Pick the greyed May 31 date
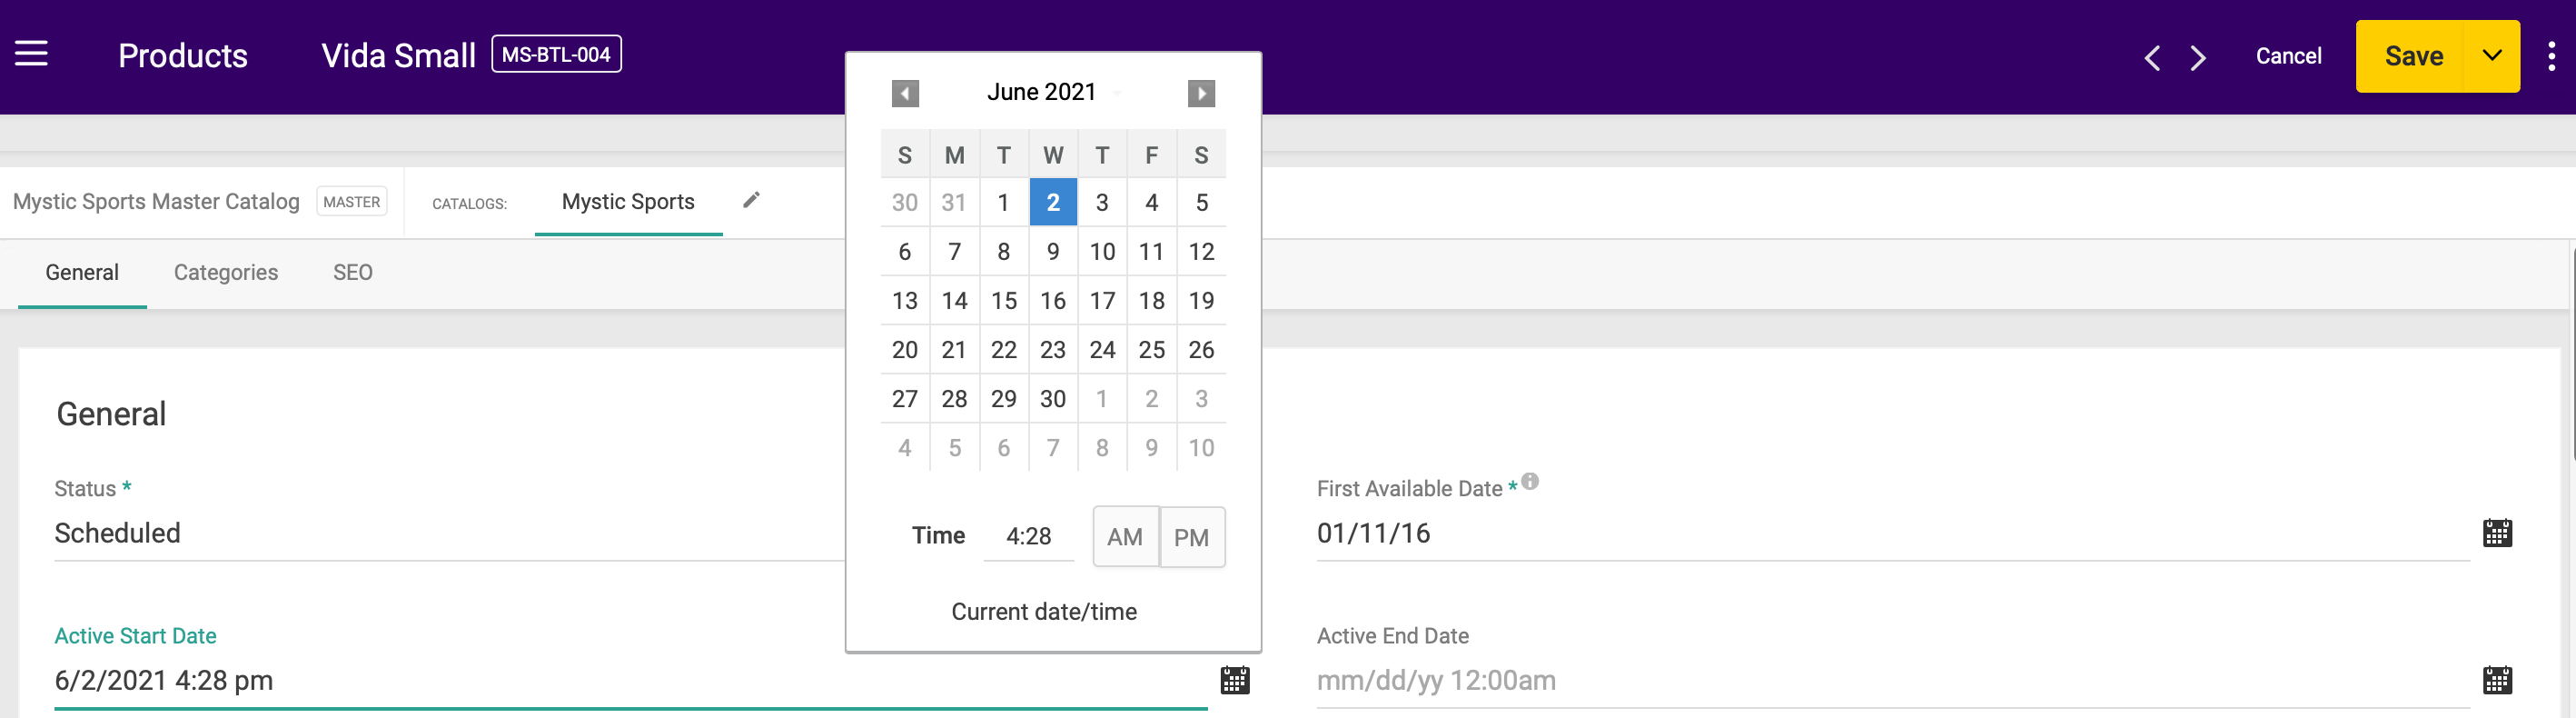The width and height of the screenshot is (2576, 718). [x=954, y=202]
